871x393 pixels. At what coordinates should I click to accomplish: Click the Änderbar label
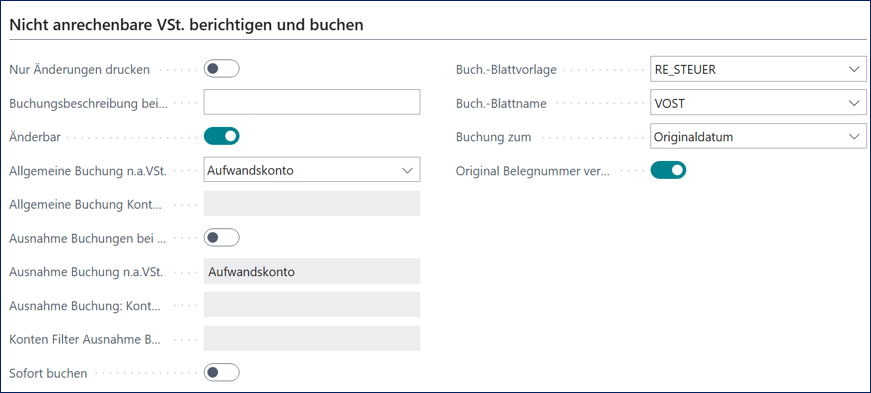tap(36, 137)
